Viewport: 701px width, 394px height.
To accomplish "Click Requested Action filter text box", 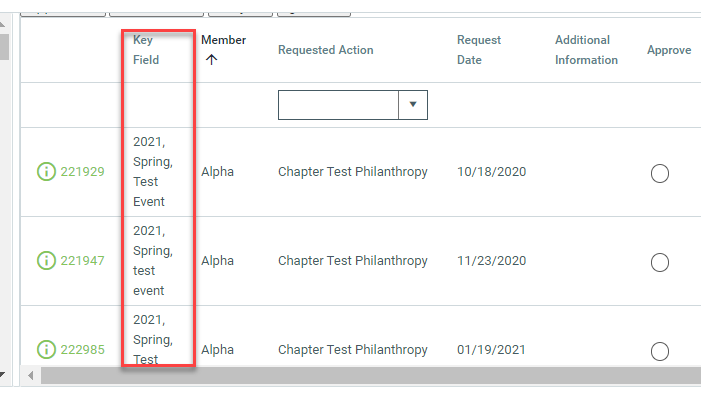I will (338, 105).
